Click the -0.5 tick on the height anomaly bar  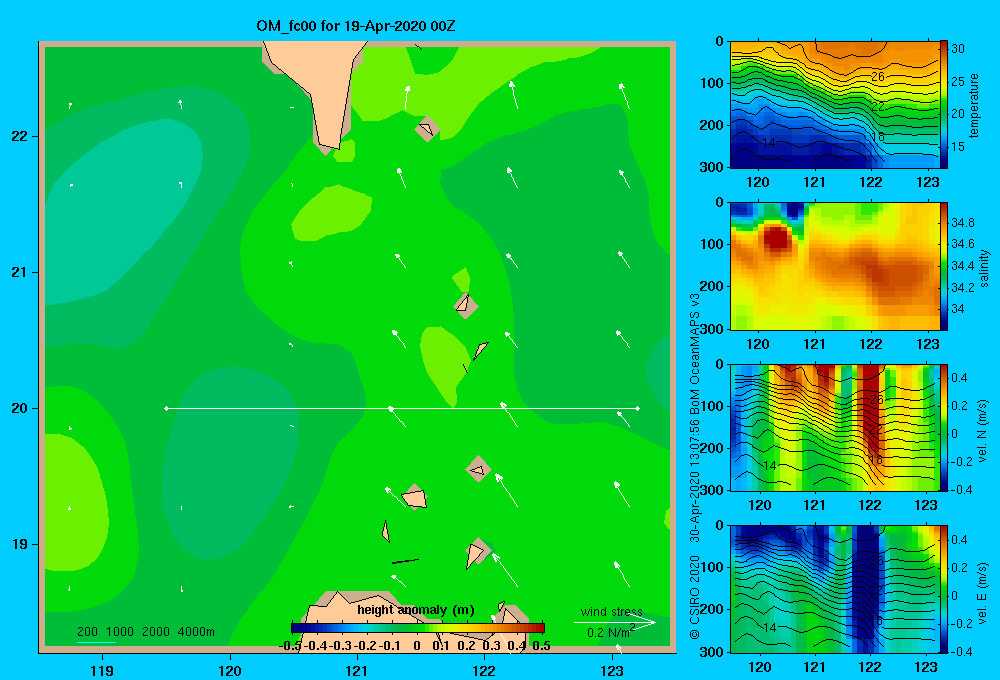290,646
